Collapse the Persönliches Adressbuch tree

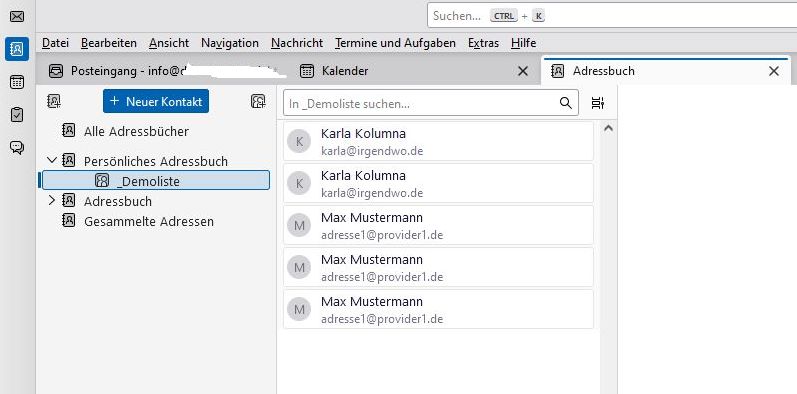(x=51, y=161)
